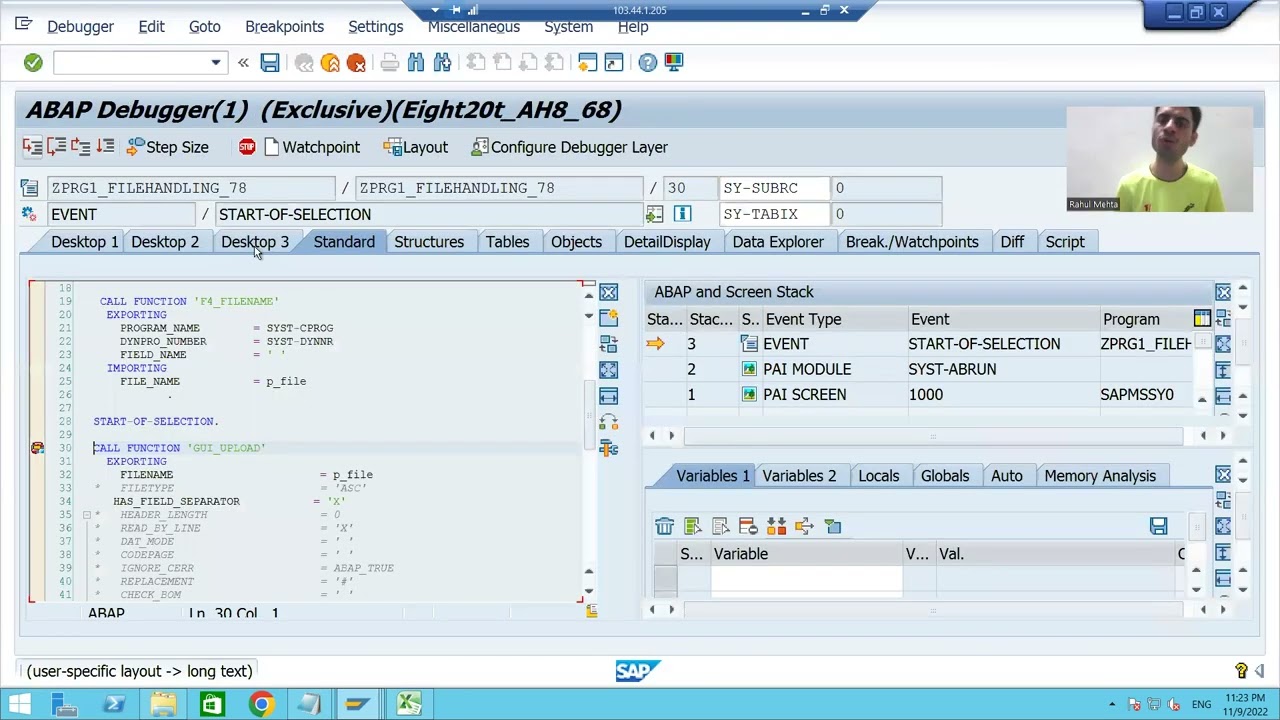Click the column layout icon in stack table

tap(1202, 319)
